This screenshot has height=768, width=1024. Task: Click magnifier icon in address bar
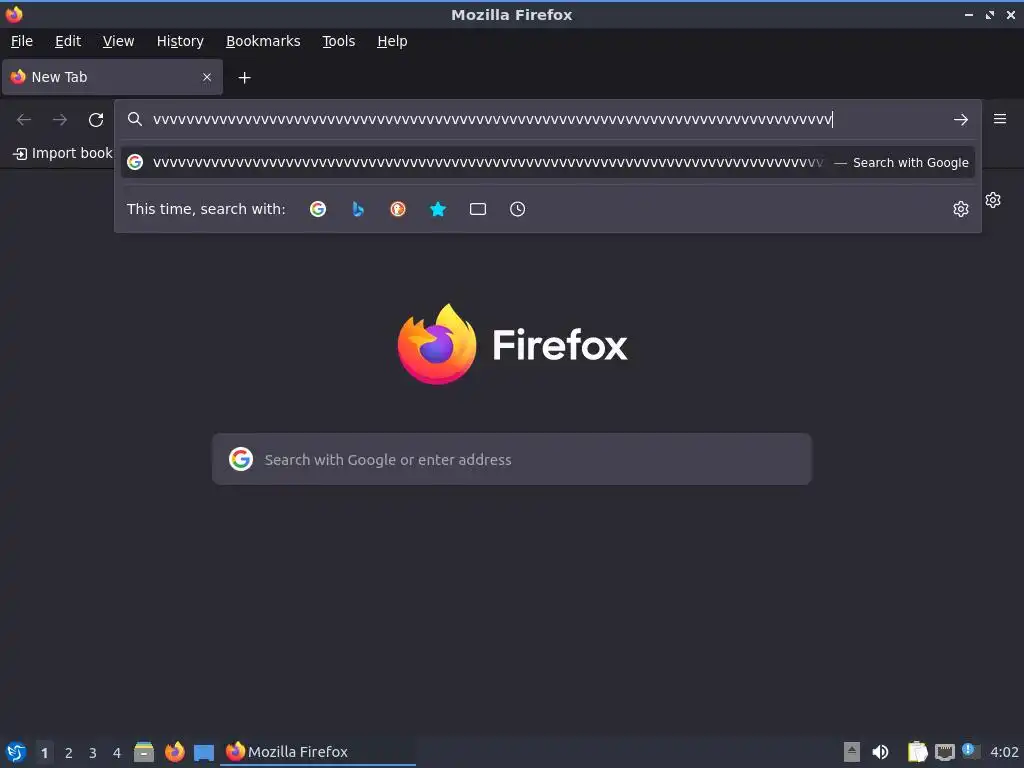(135, 119)
